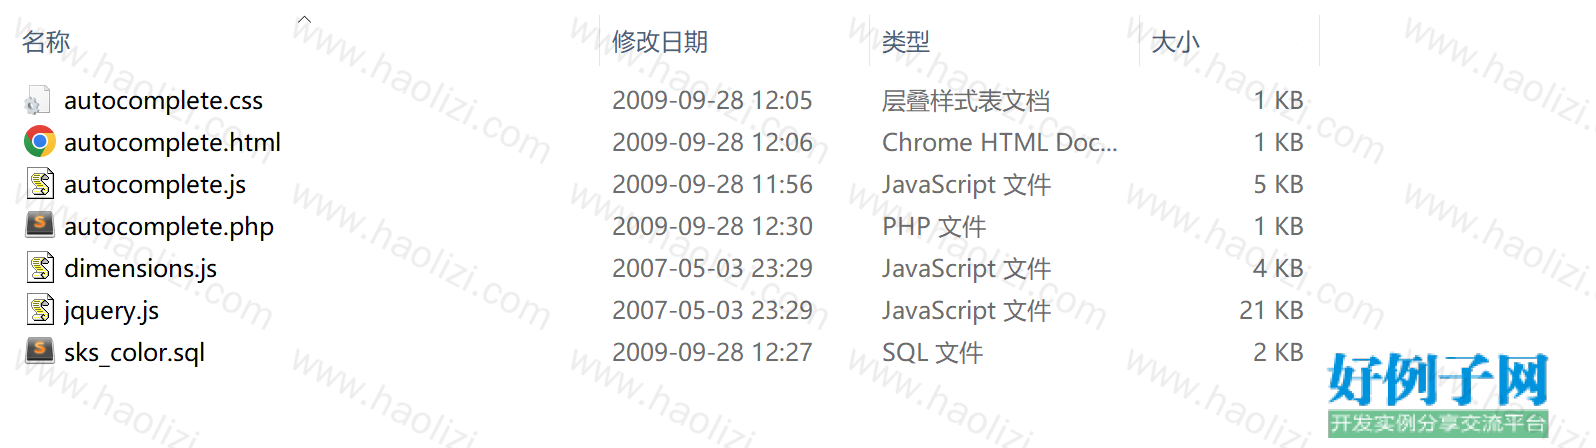Select the dimensions.js file name
The image size is (1596, 448).
point(140,268)
